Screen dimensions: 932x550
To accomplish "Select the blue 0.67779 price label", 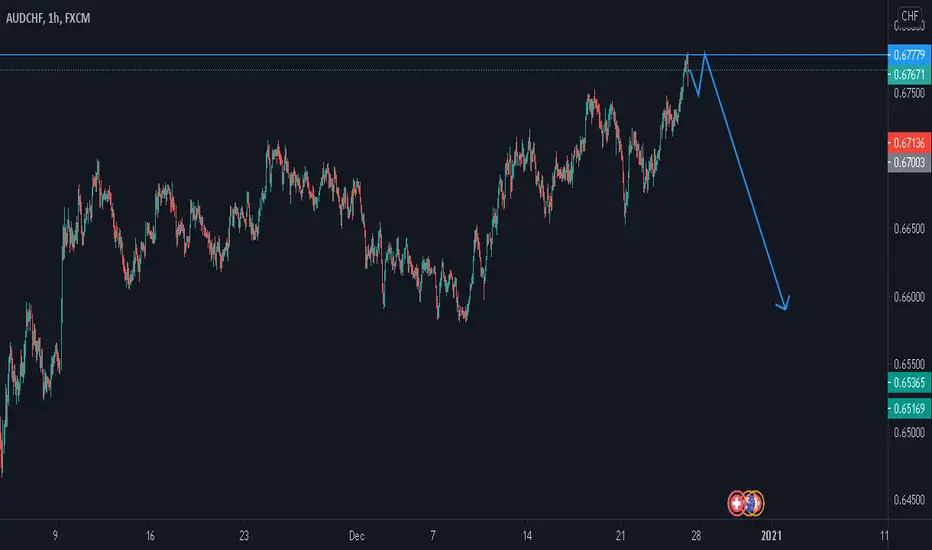I will click(x=909, y=55).
